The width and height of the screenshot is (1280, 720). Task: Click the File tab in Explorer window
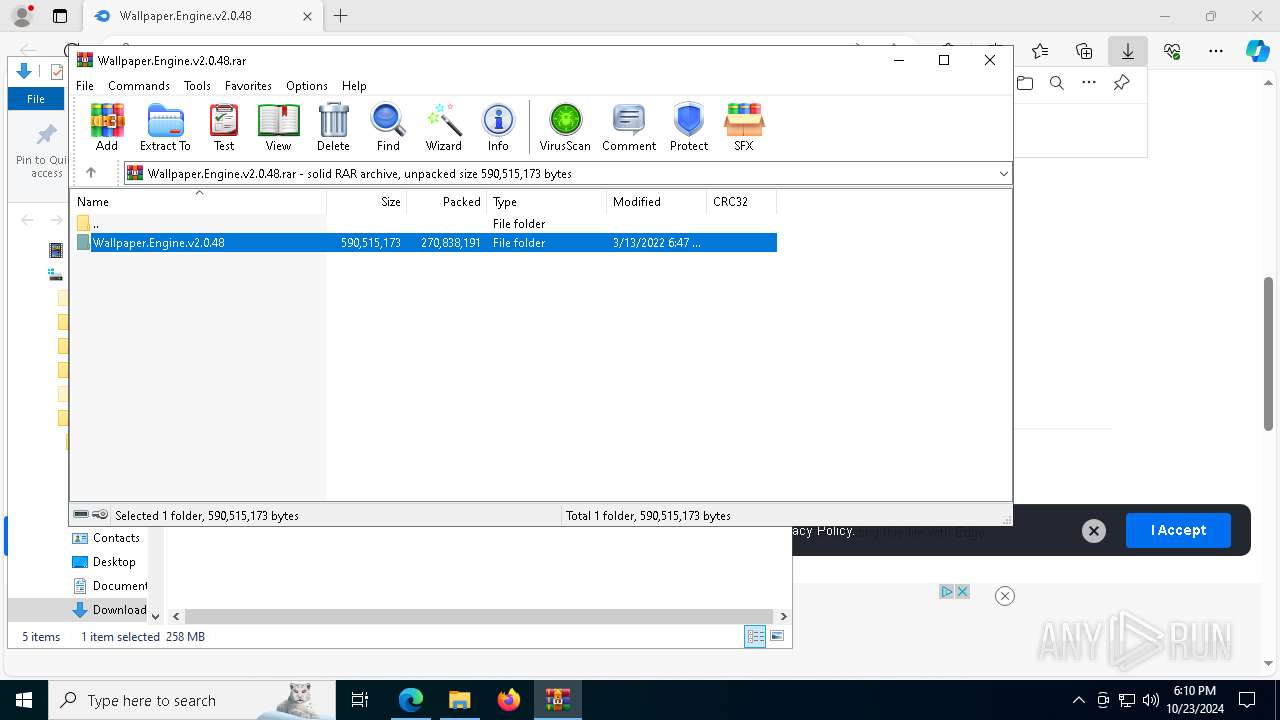point(36,99)
